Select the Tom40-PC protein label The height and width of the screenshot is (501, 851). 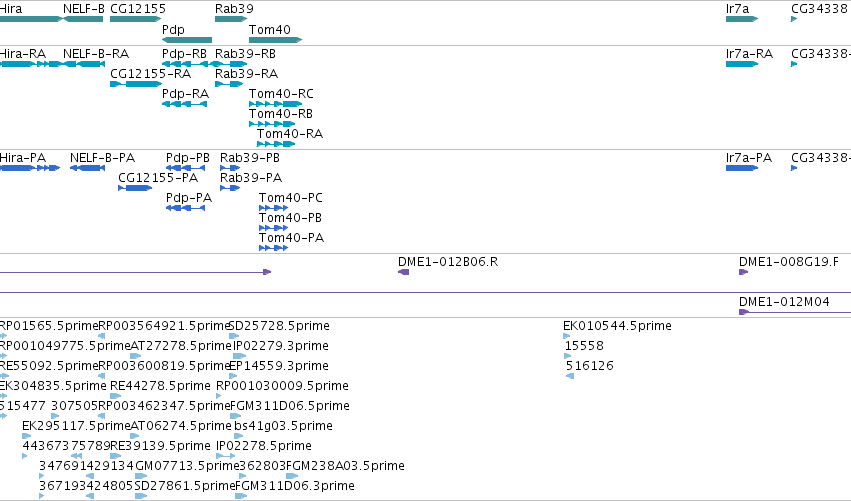pos(291,198)
